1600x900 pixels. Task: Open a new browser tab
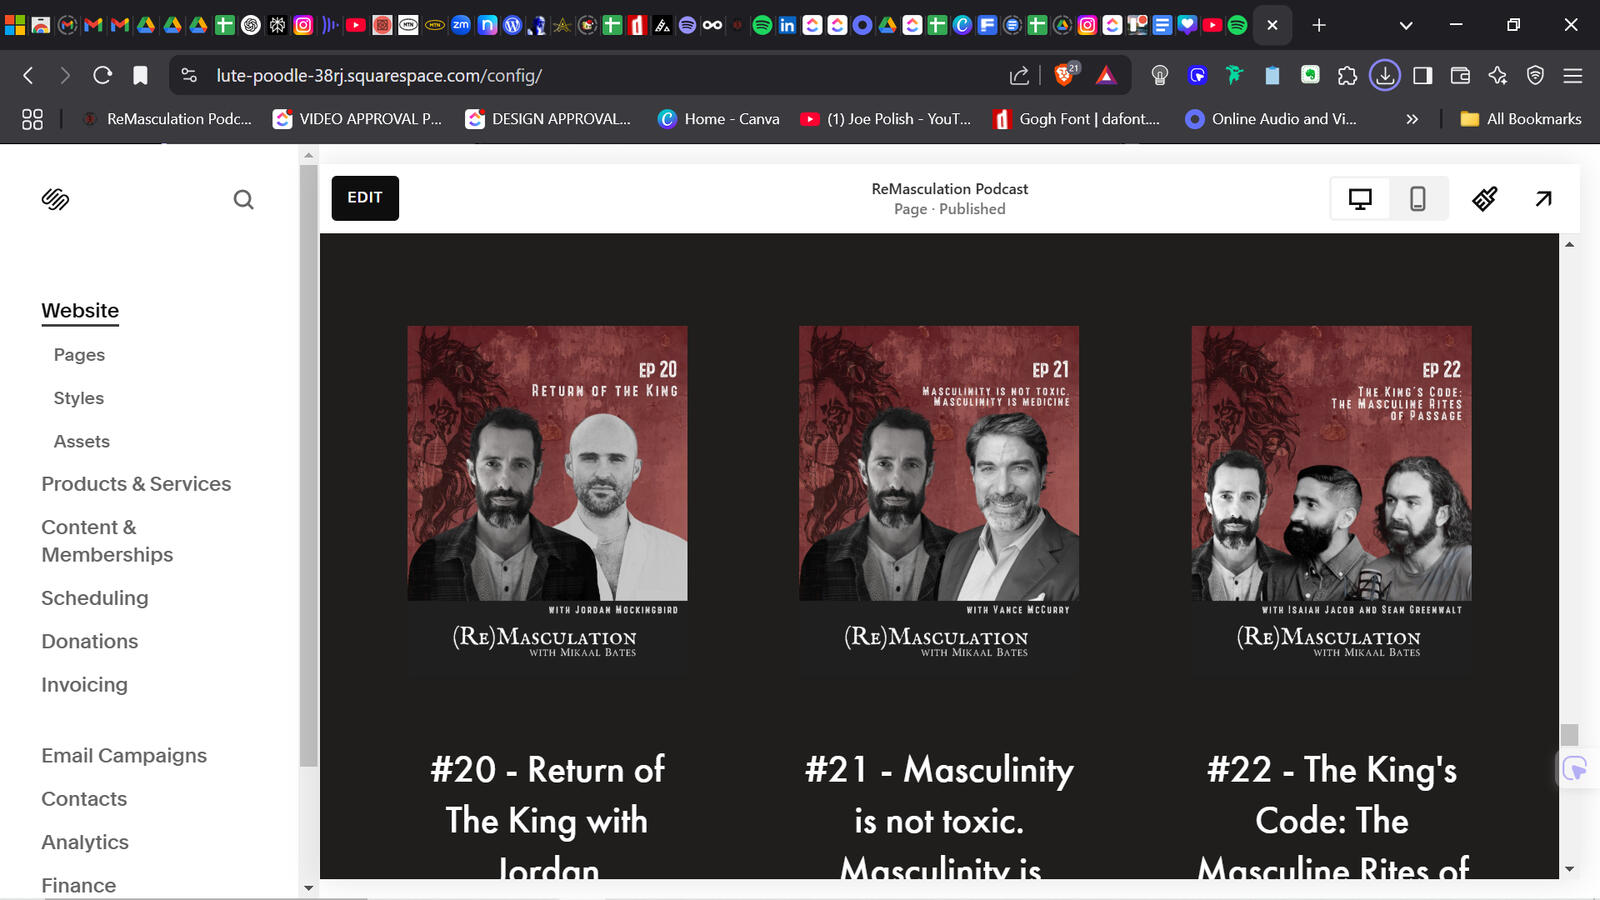(x=1319, y=25)
